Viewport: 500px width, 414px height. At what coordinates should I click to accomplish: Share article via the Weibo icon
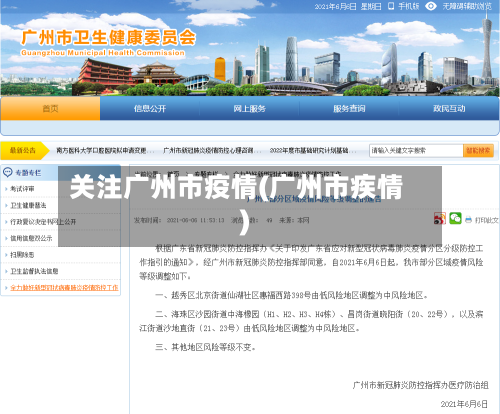pyautogui.click(x=440, y=219)
